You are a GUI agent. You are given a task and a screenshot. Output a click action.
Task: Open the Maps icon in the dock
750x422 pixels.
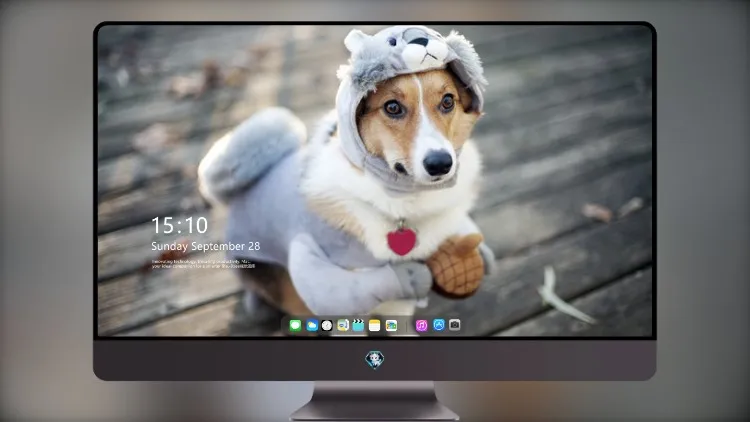click(343, 326)
